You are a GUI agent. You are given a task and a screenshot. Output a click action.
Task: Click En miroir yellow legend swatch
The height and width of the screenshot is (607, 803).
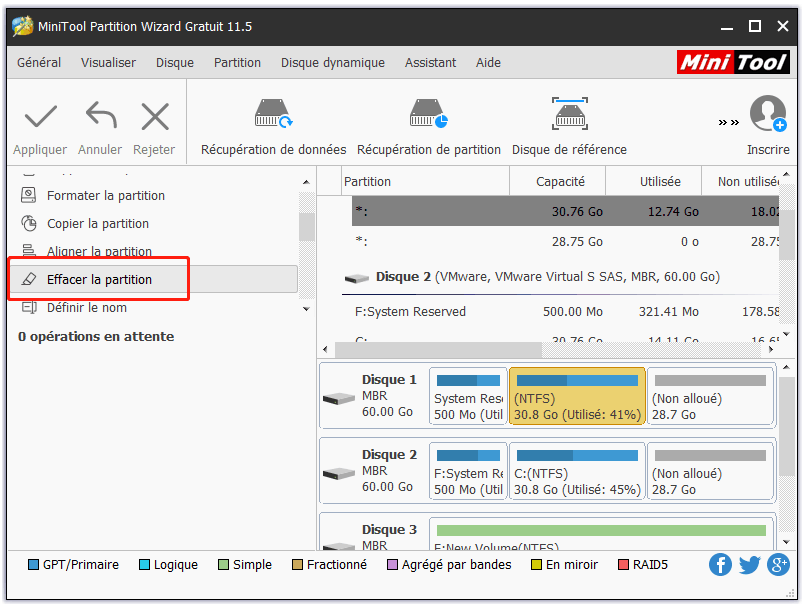click(x=536, y=564)
